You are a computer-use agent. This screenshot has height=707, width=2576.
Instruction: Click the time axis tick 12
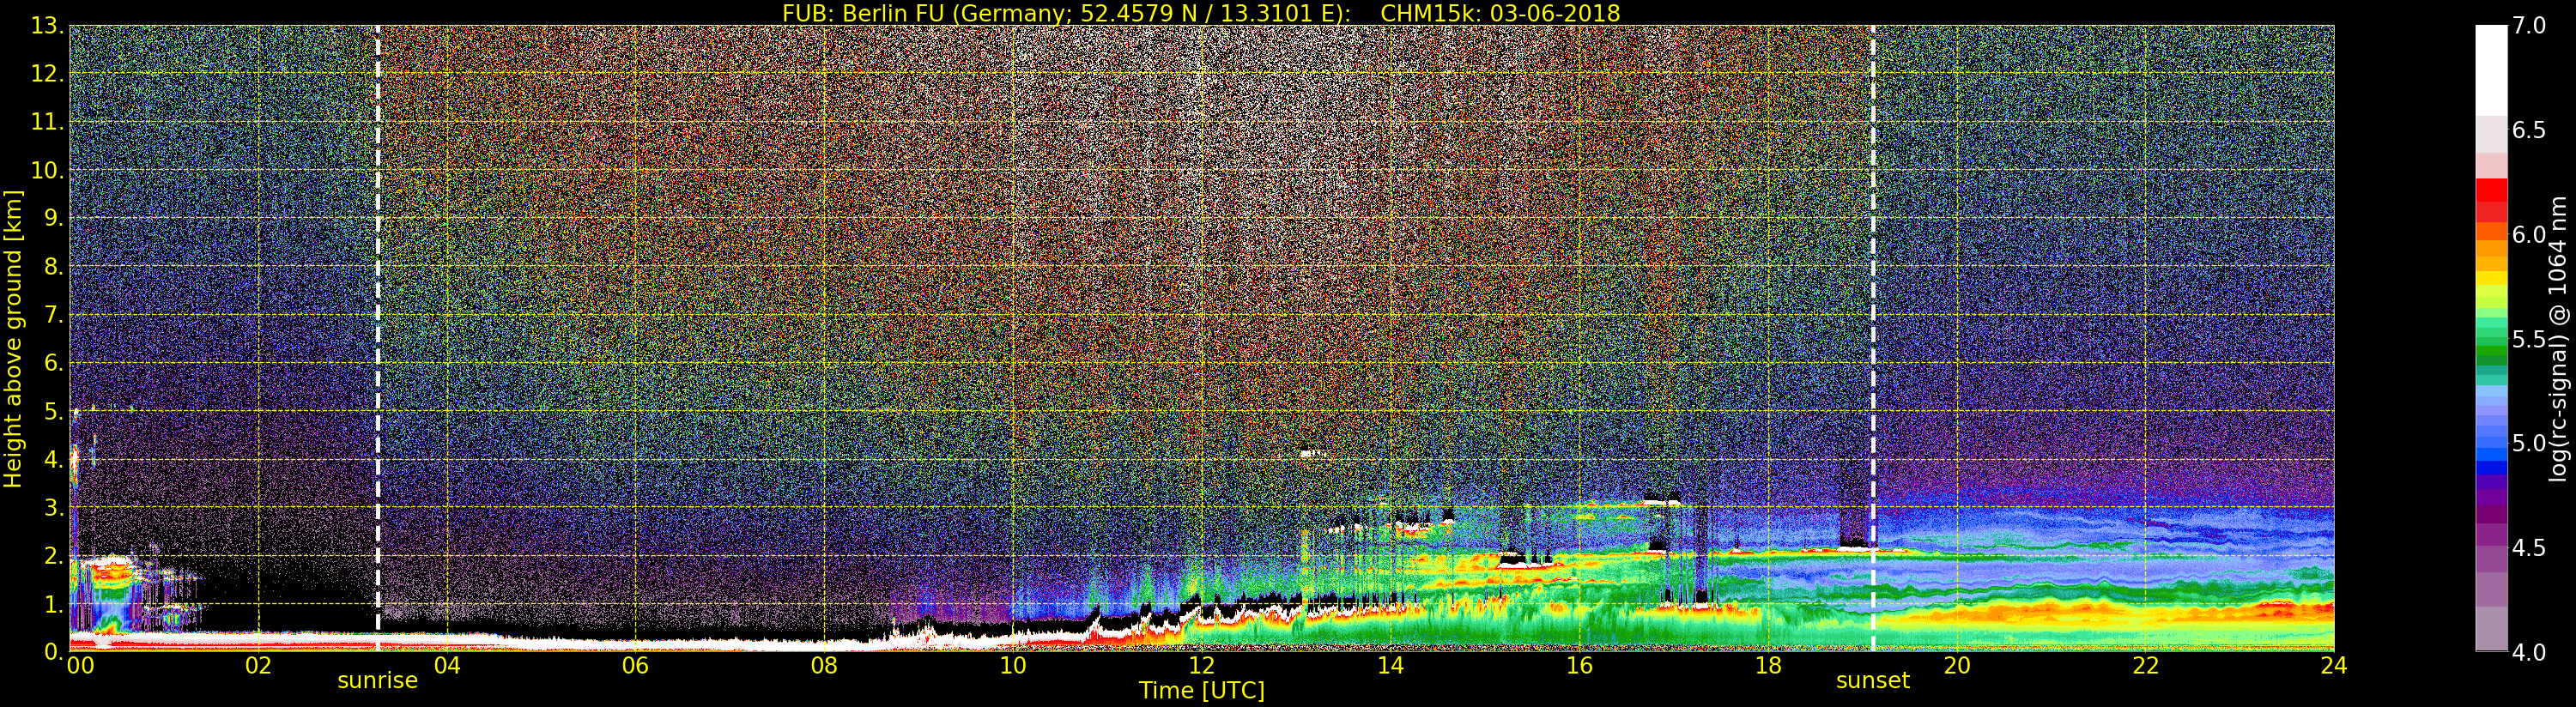click(1201, 666)
